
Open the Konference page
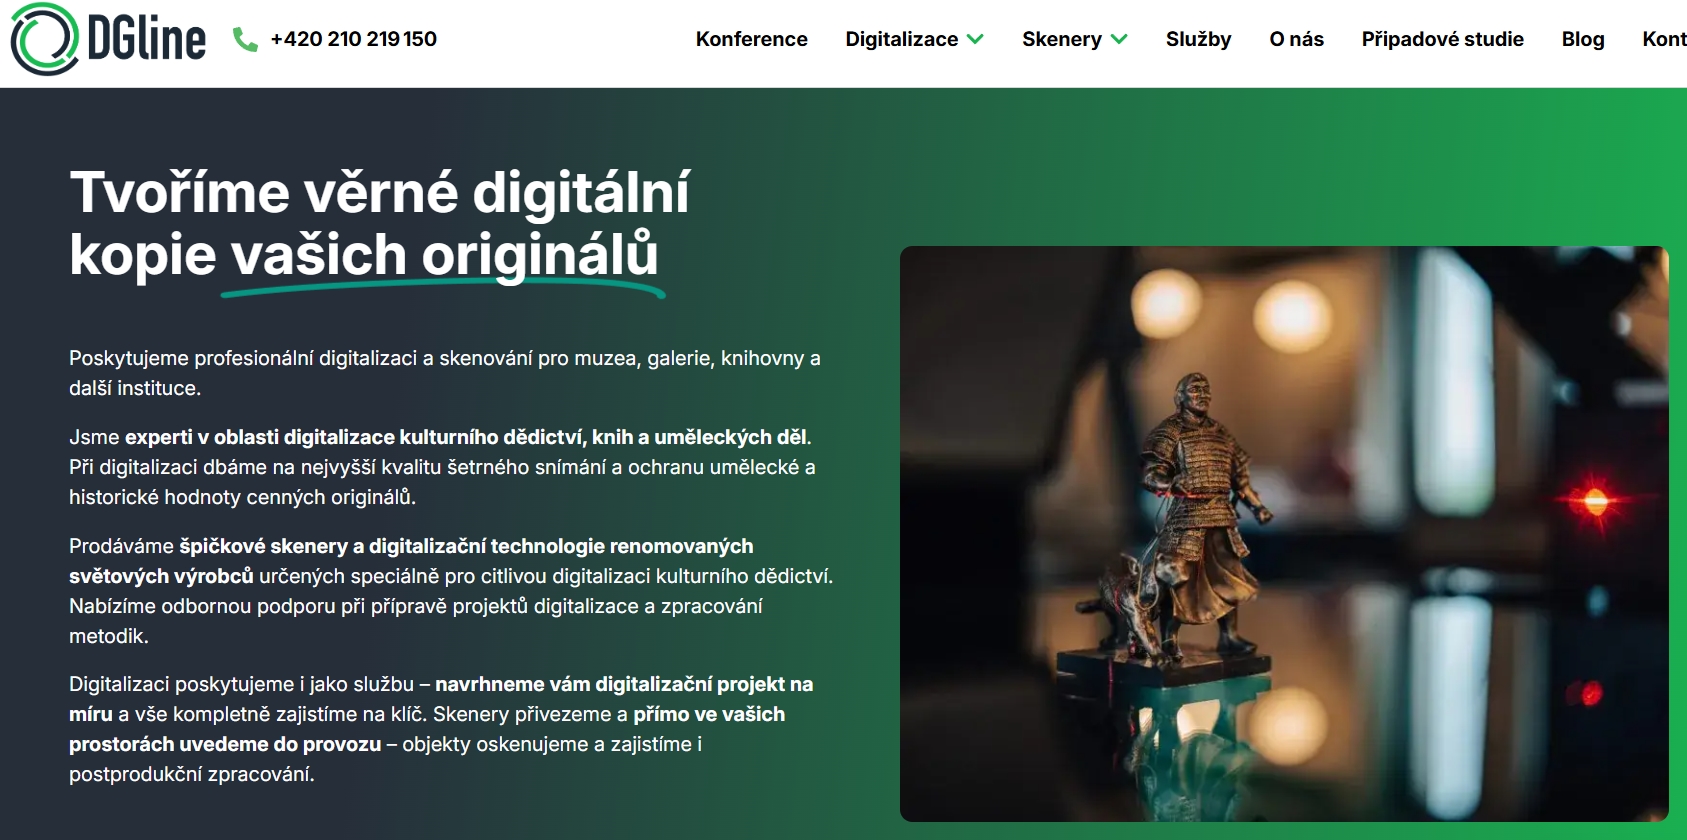click(751, 39)
